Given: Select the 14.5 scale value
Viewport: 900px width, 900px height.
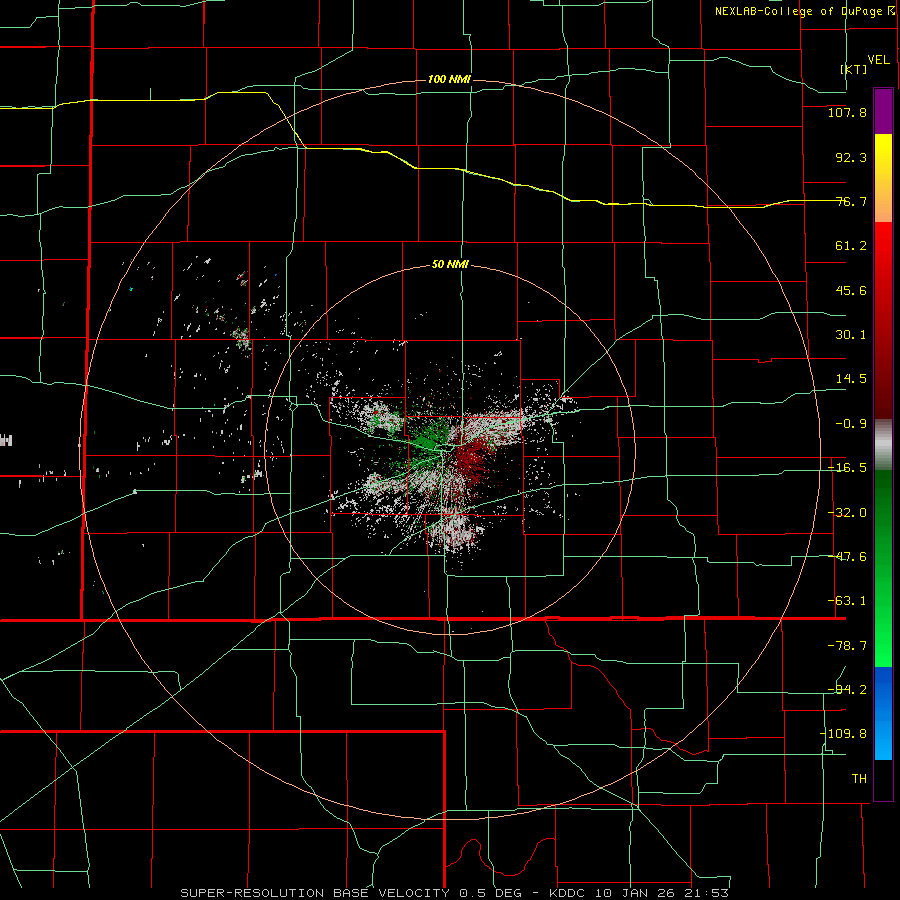Looking at the screenshot, I should (851, 379).
